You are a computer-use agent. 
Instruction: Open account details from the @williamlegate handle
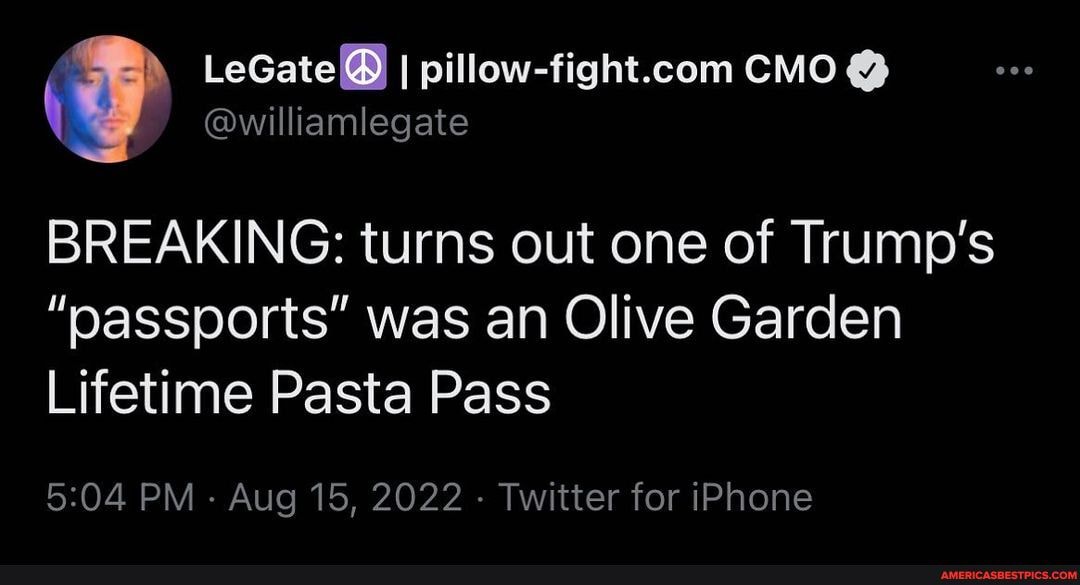pyautogui.click(x=335, y=122)
